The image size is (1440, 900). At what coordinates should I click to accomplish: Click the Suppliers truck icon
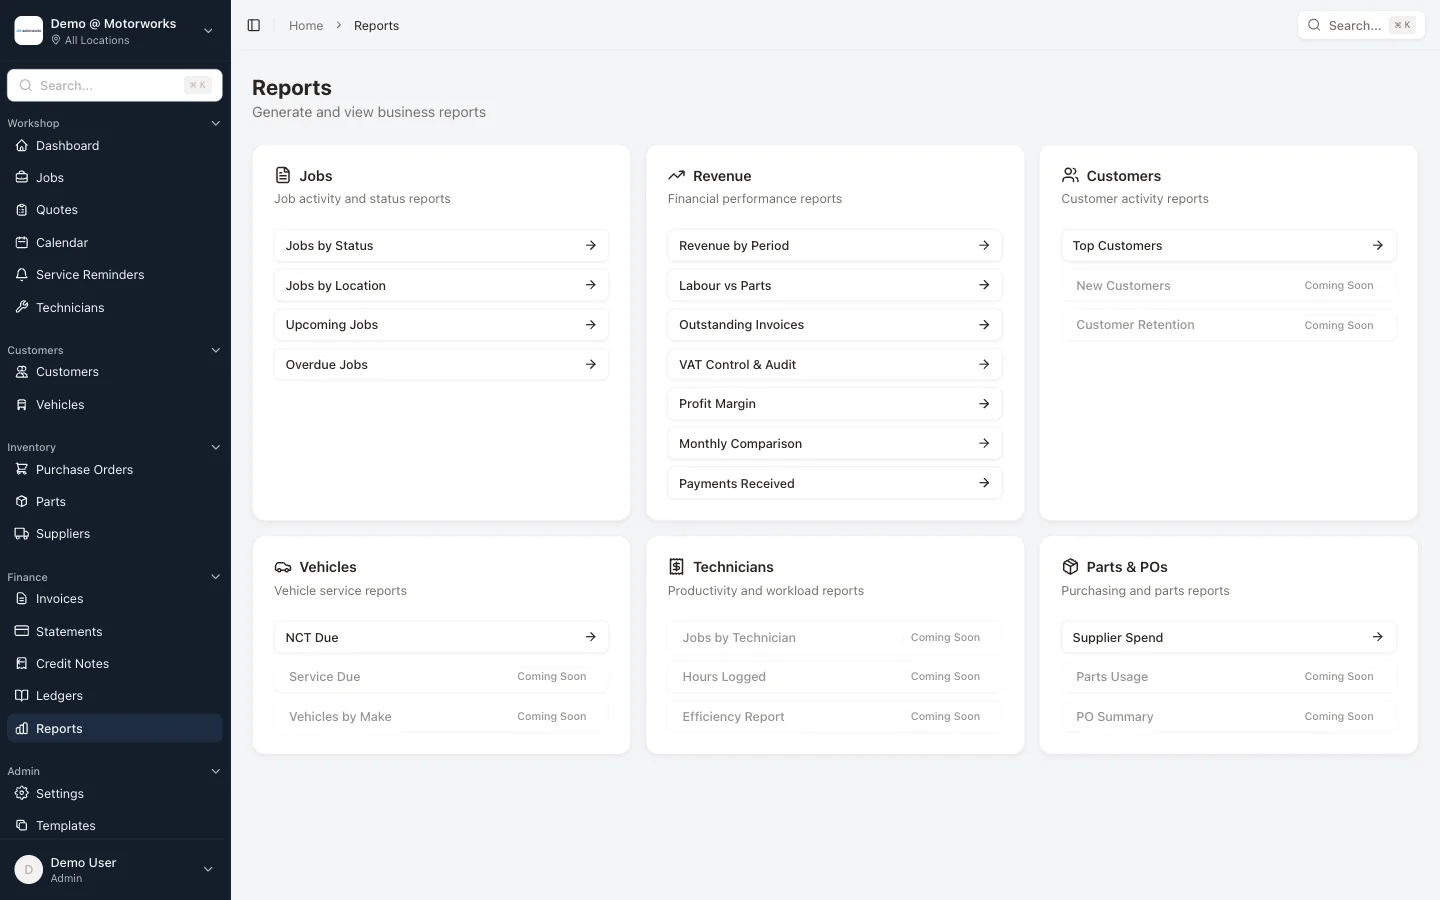(x=22, y=534)
